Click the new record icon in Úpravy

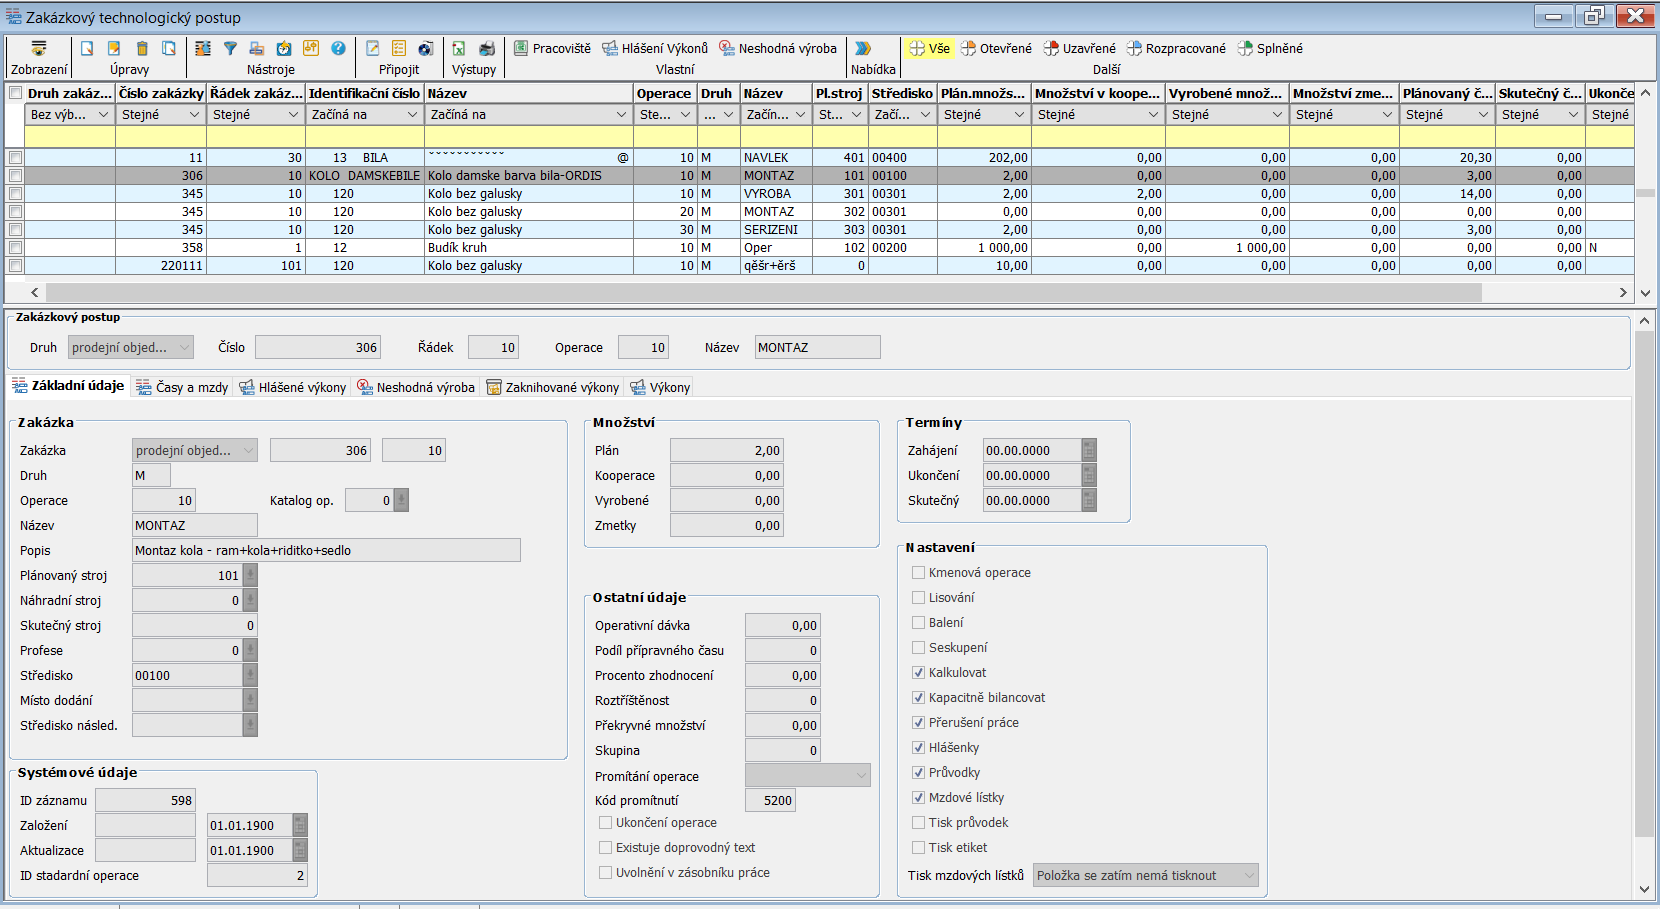pyautogui.click(x=87, y=48)
